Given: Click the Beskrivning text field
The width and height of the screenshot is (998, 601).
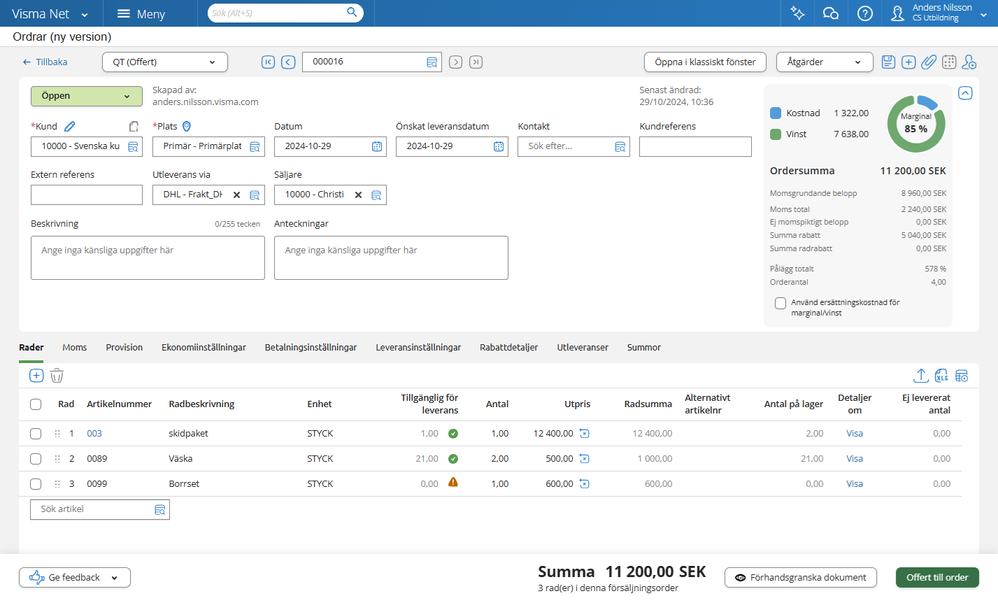Looking at the screenshot, I should coord(148,257).
